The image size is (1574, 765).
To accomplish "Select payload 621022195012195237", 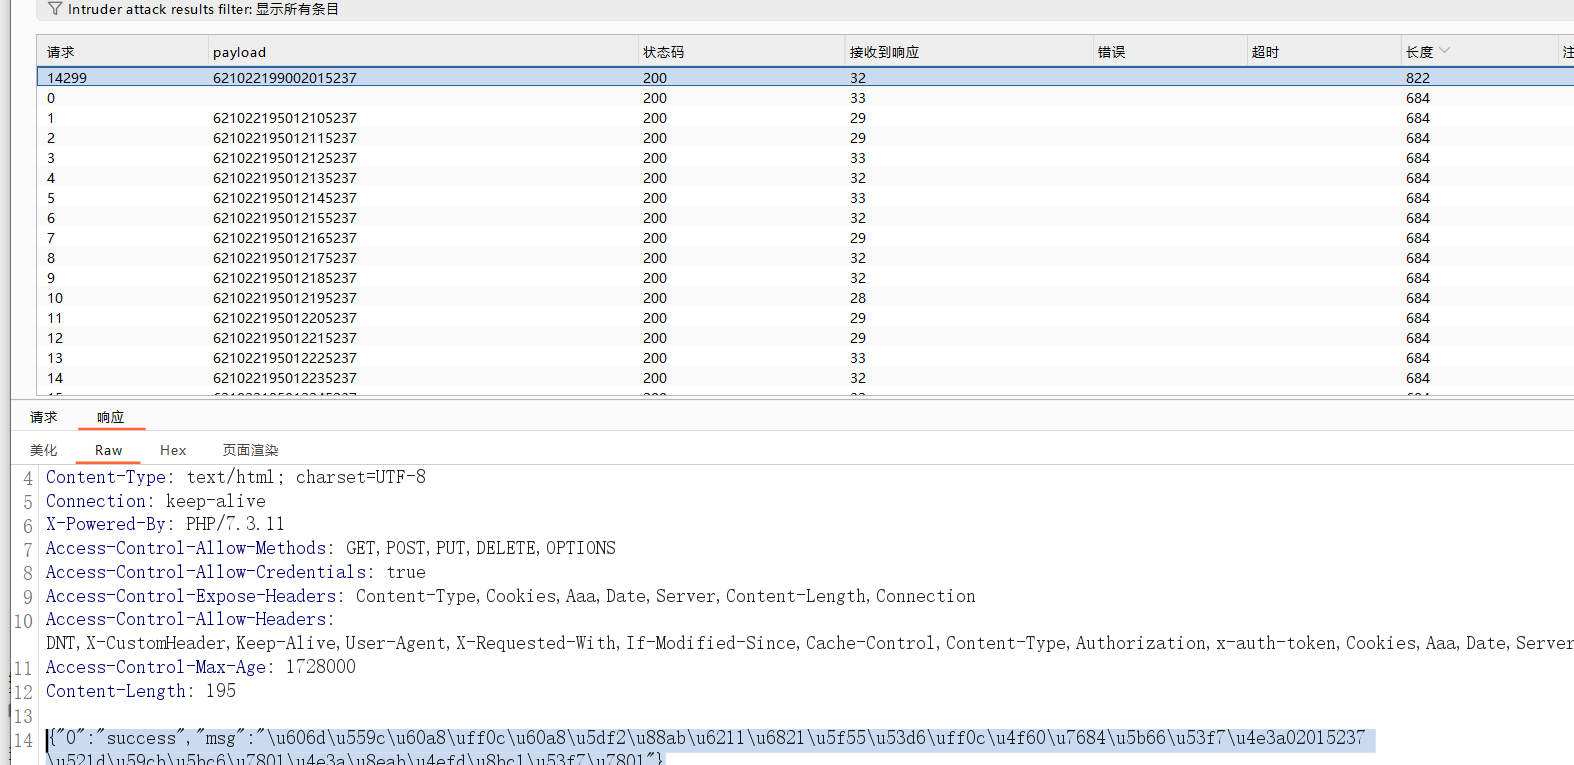I will coord(285,298).
